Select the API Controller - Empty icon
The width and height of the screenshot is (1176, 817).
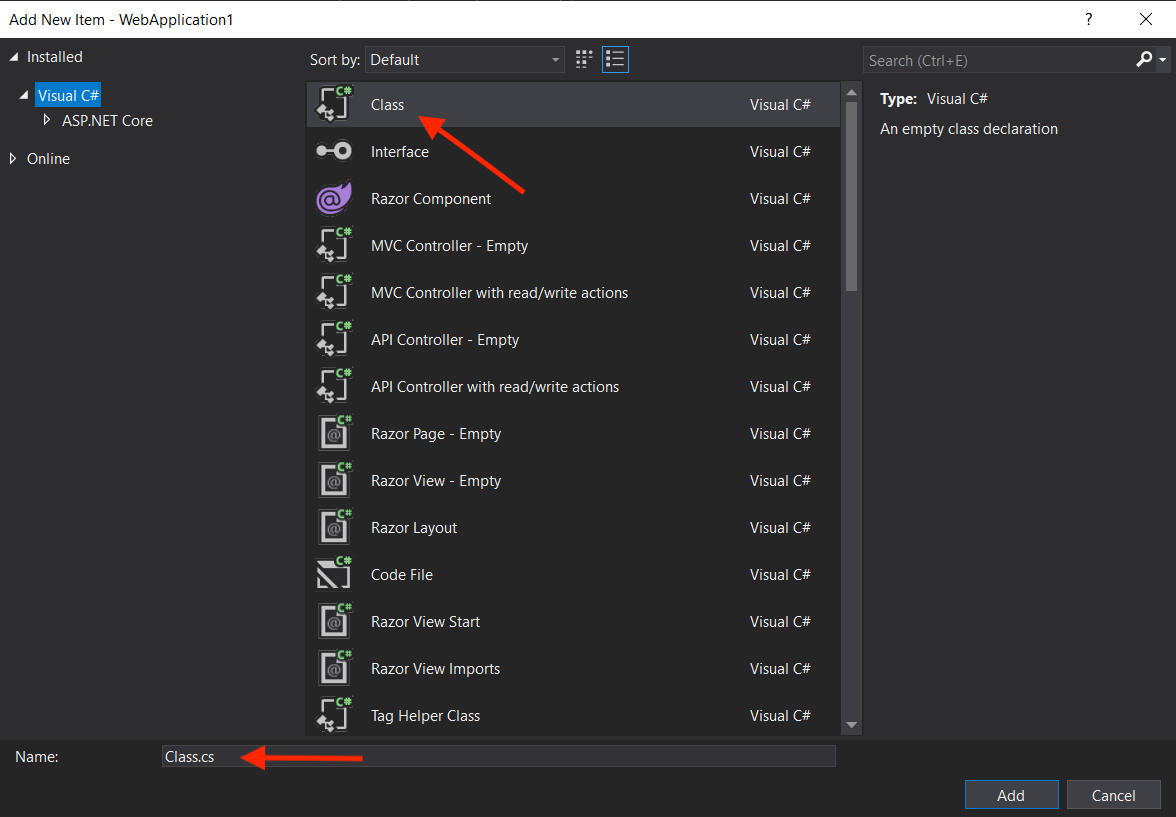click(x=333, y=338)
